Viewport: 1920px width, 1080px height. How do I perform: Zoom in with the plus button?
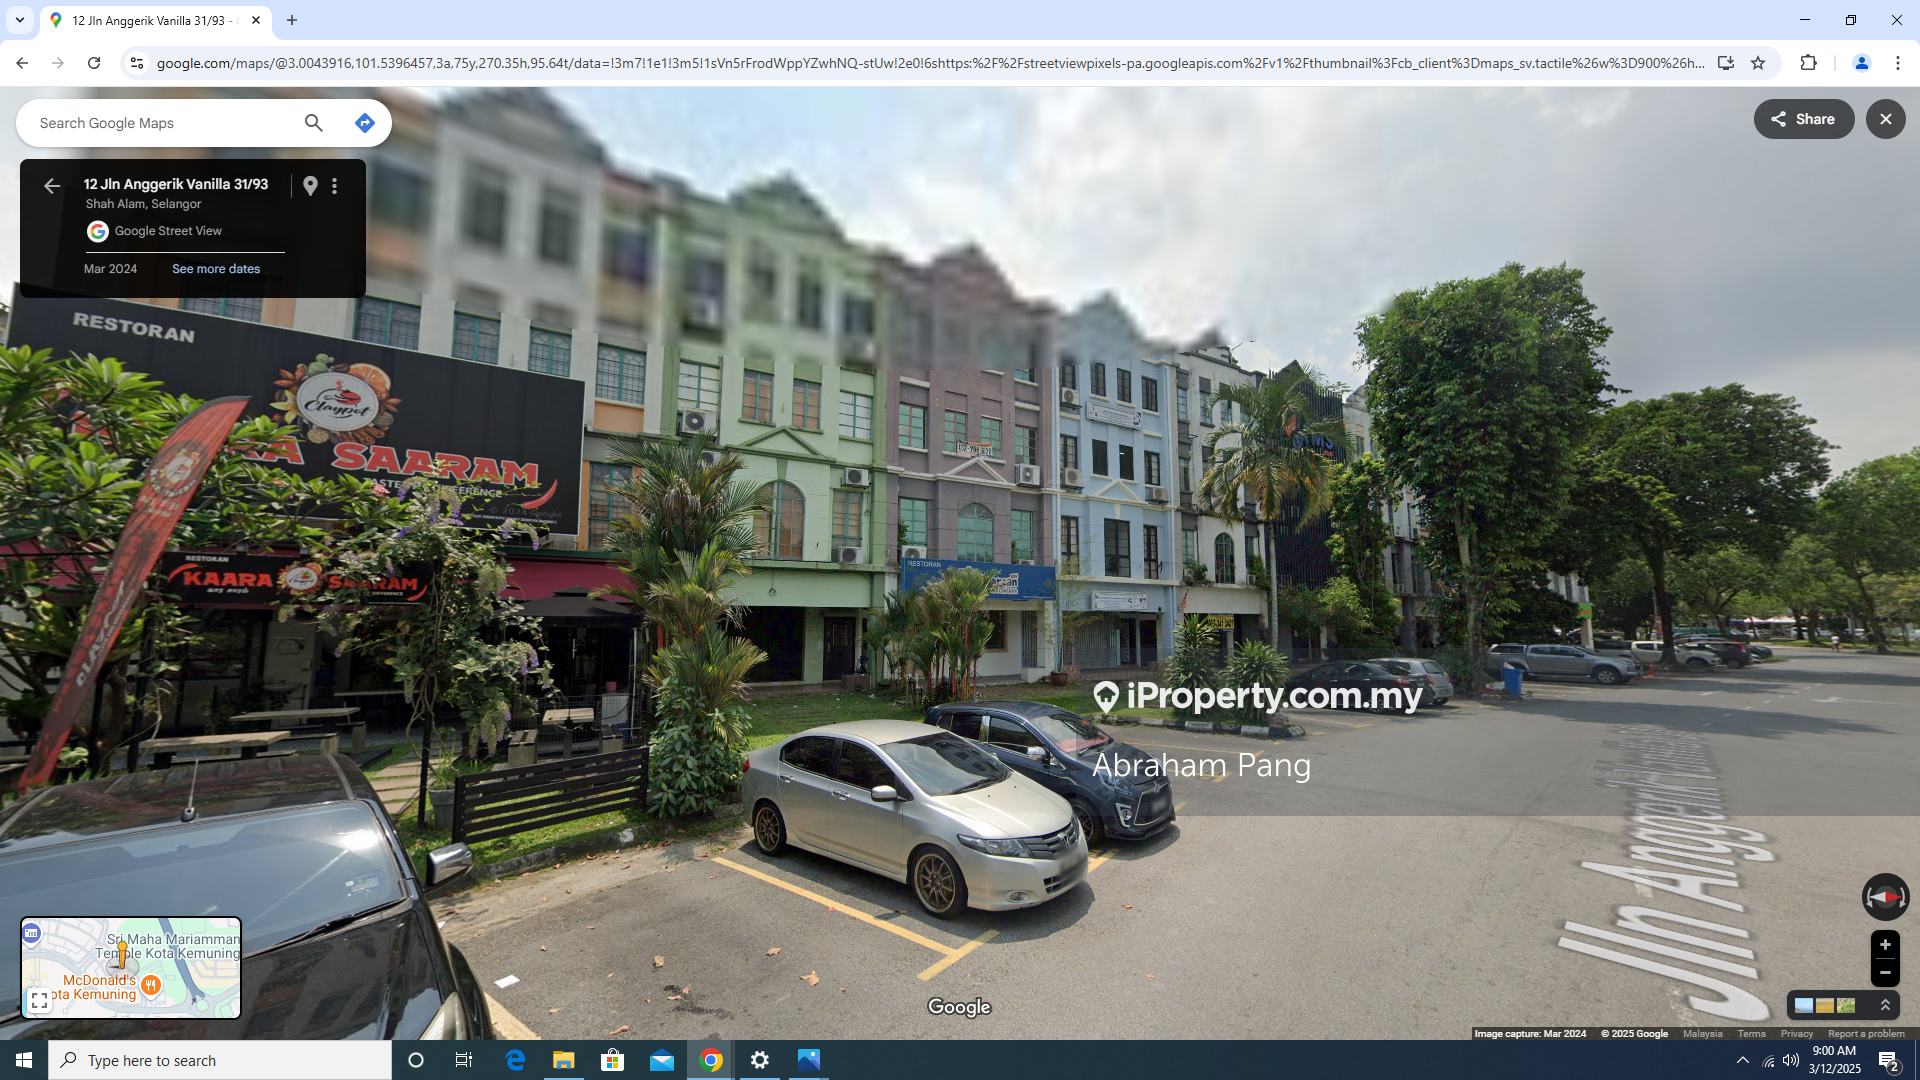1885,945
